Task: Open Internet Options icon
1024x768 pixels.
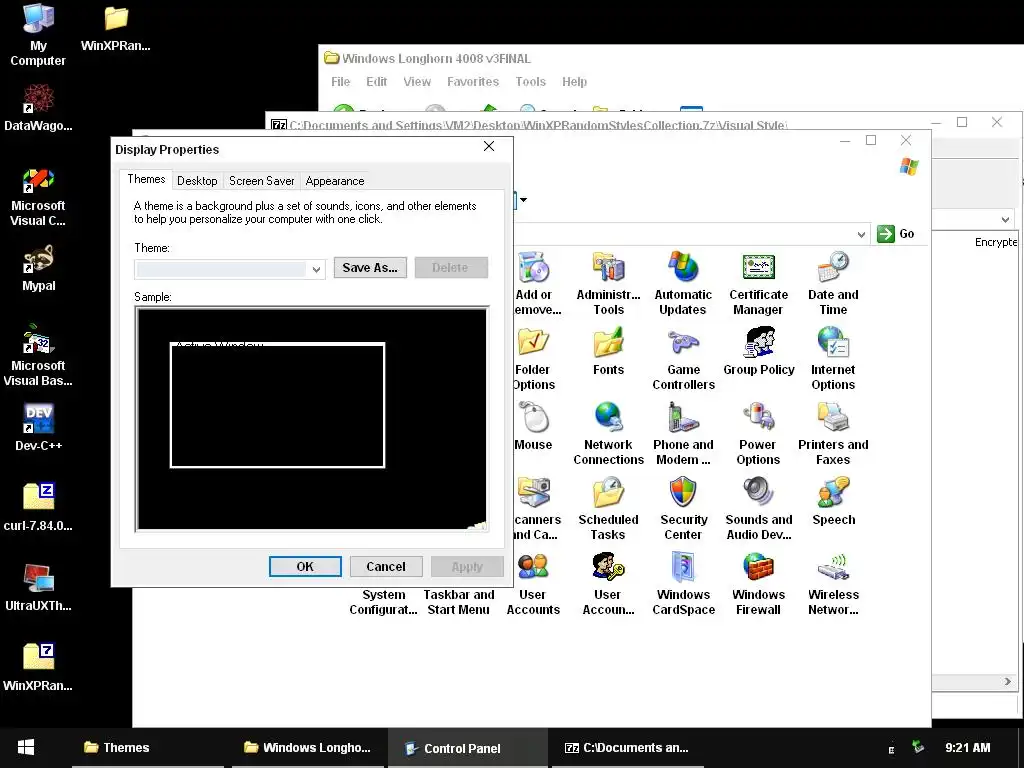Action: [833, 358]
